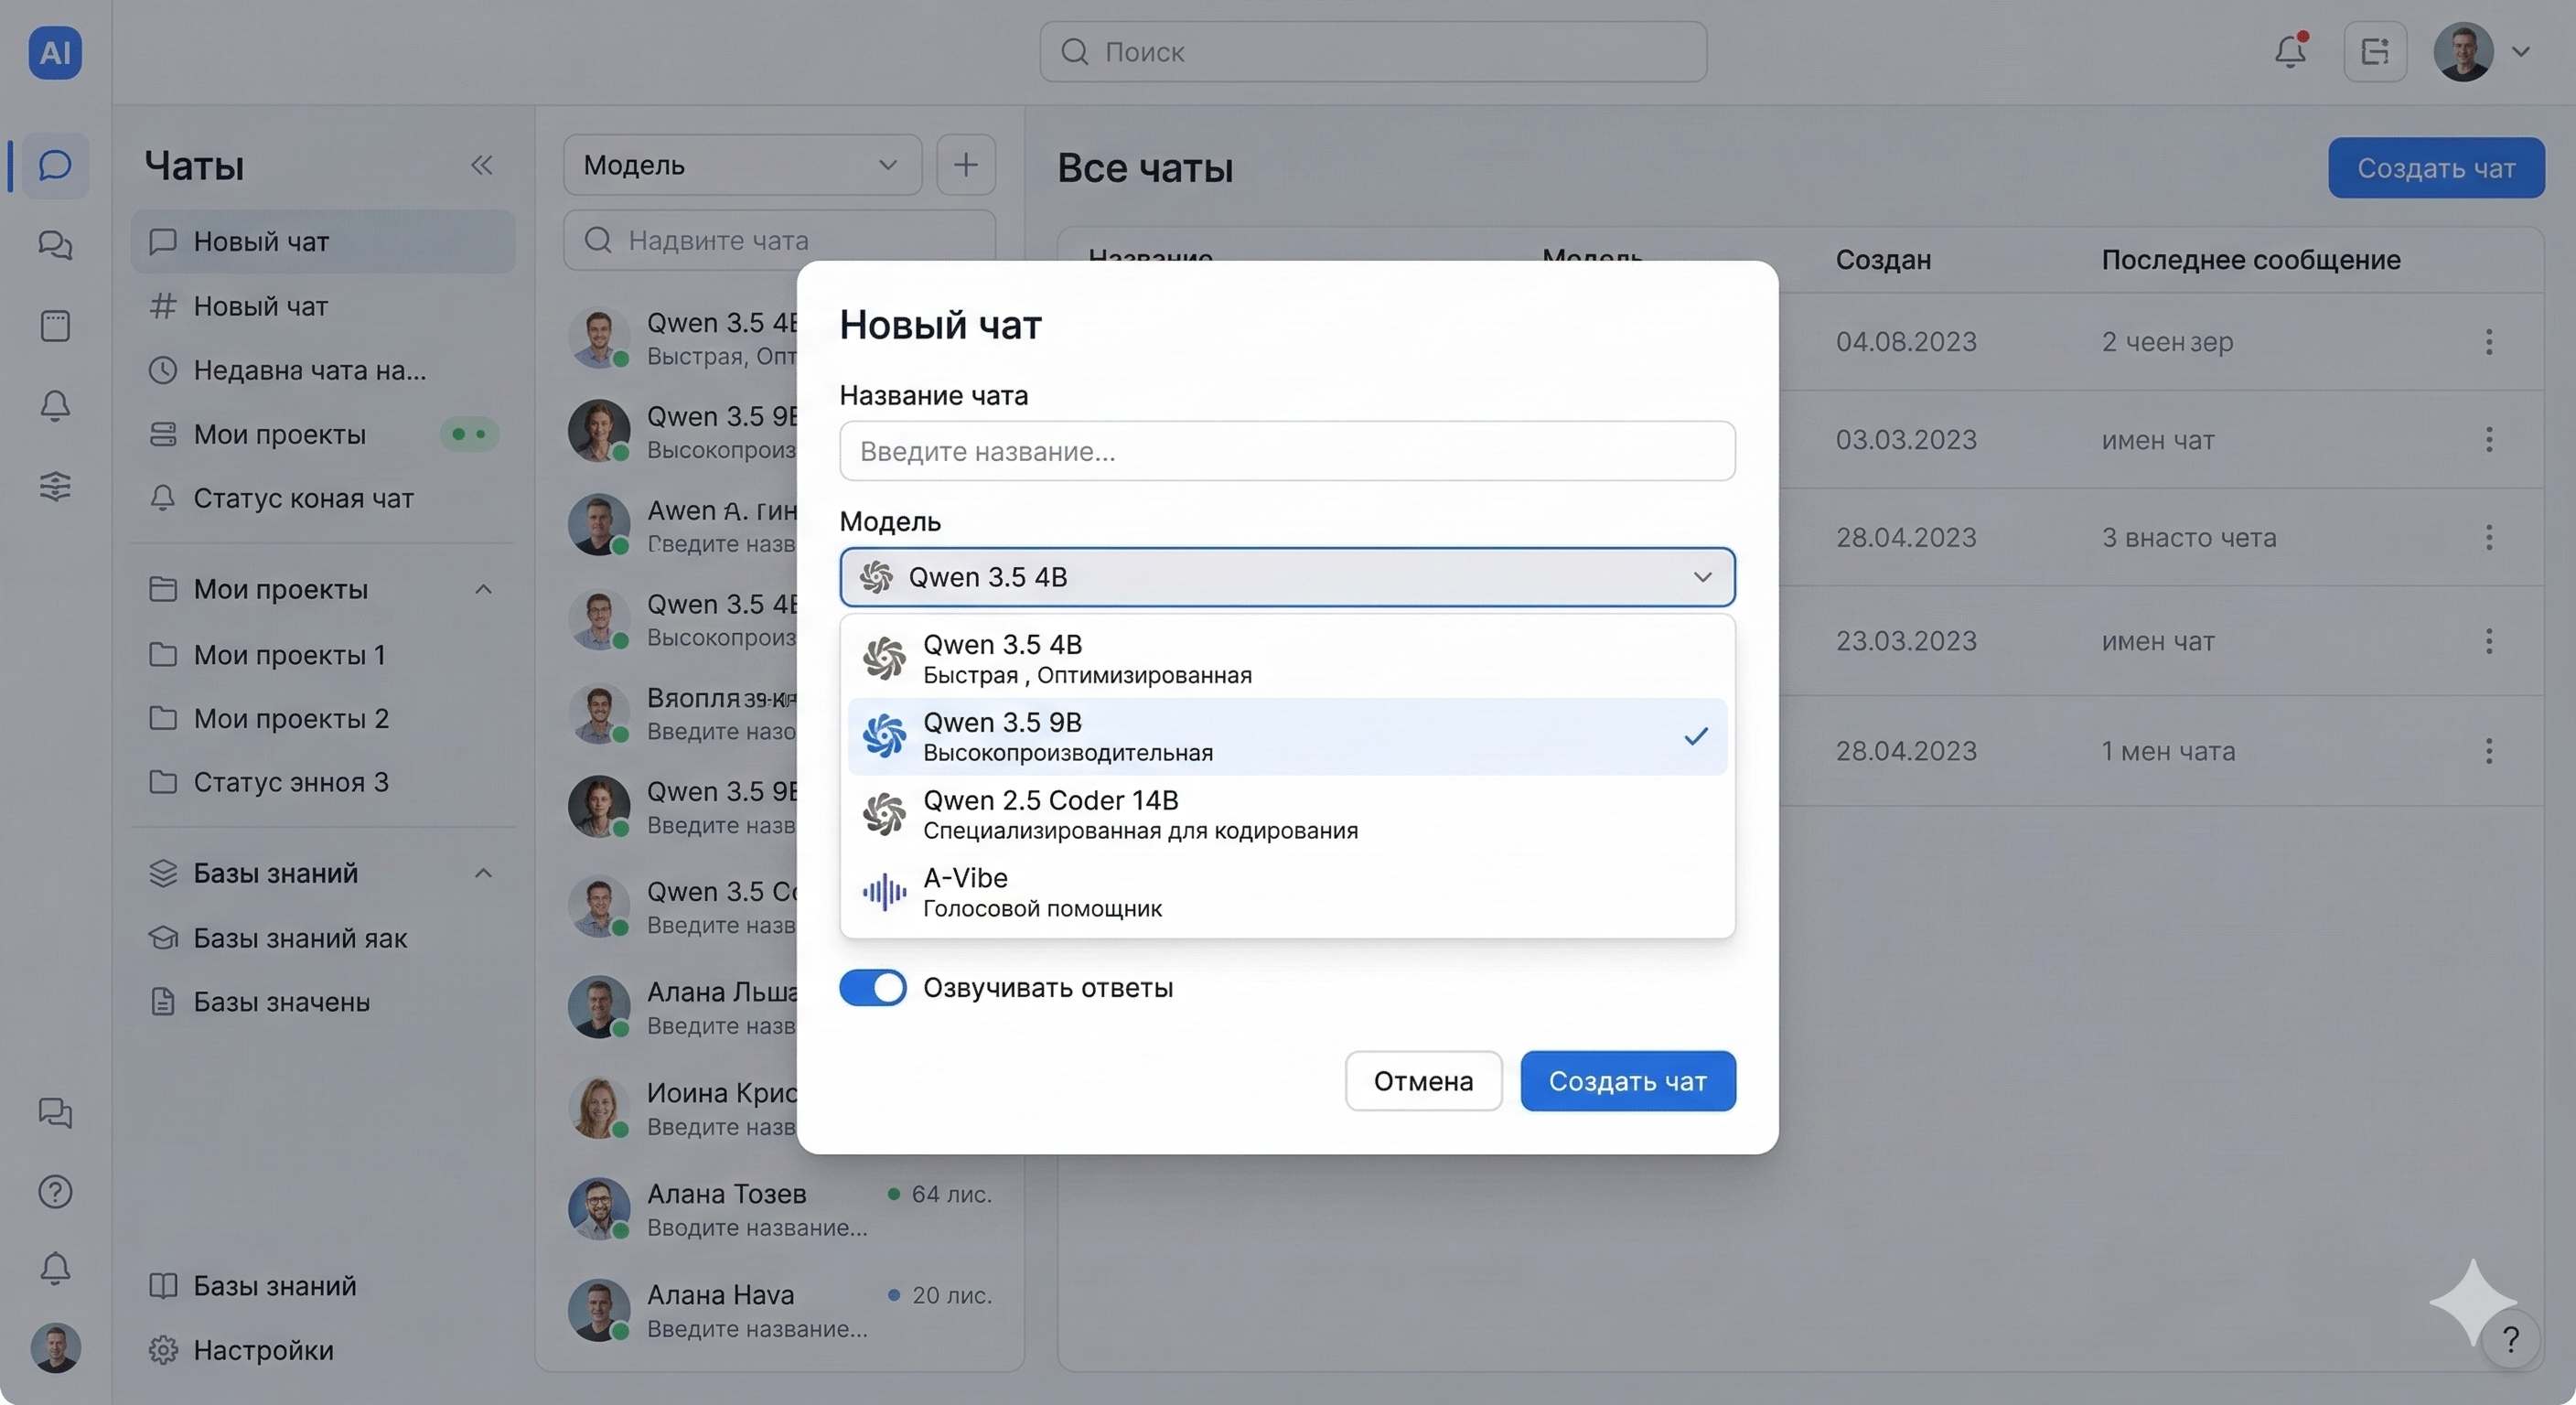Choose A-Vibe voice assistant option

click(x=1287, y=892)
